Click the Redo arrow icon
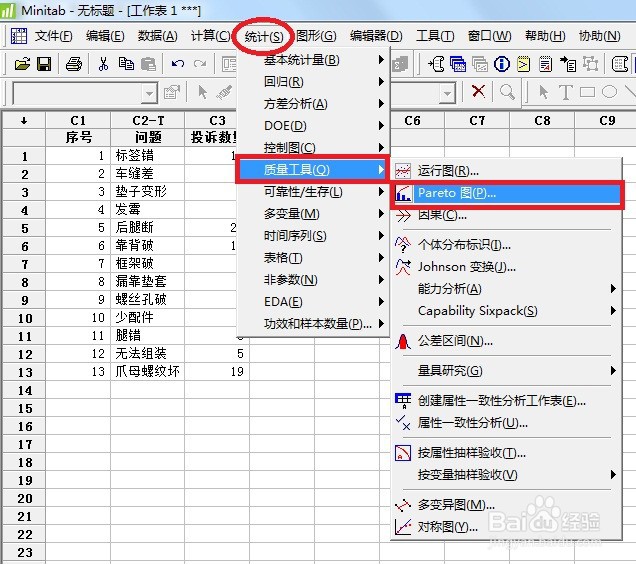Image resolution: width=636 pixels, height=564 pixels. click(x=200, y=64)
